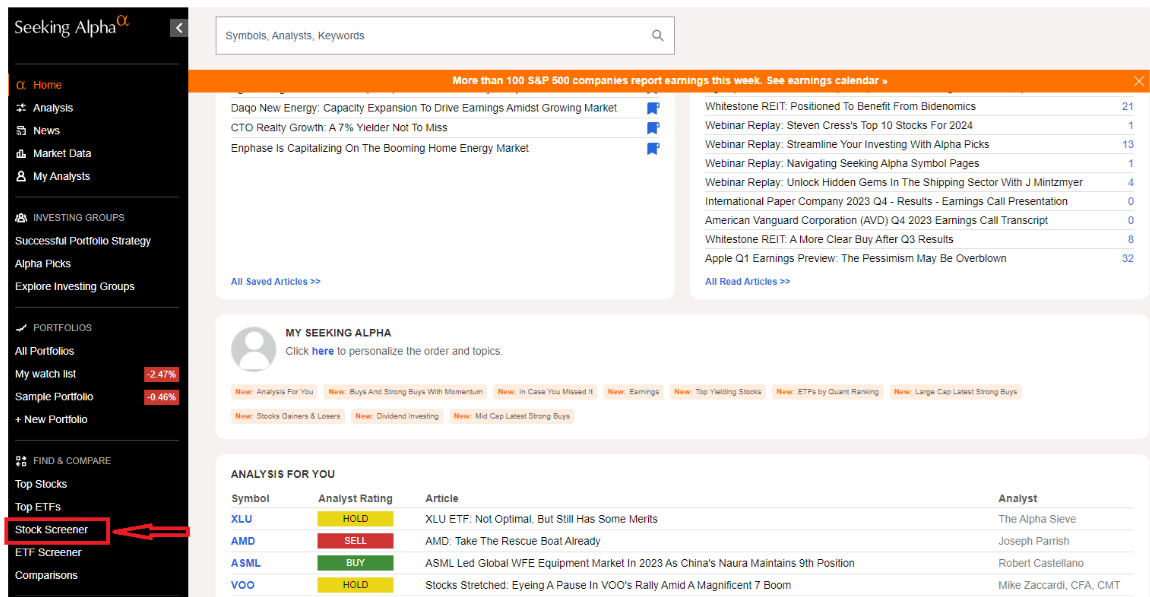The height and width of the screenshot is (597, 1150).
Task: Click the SELL rating badge for AMD
Action: point(355,541)
